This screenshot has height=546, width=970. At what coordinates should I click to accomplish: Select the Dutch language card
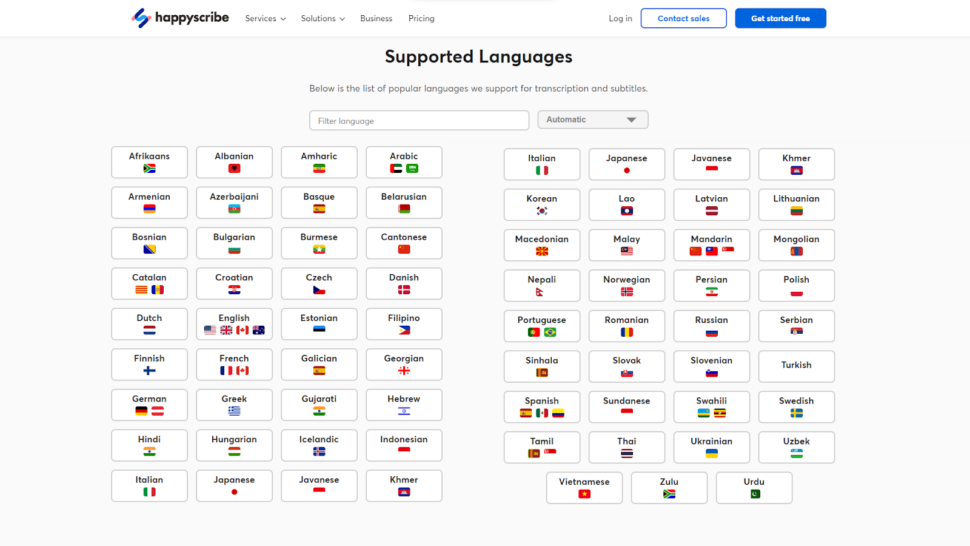coord(149,324)
